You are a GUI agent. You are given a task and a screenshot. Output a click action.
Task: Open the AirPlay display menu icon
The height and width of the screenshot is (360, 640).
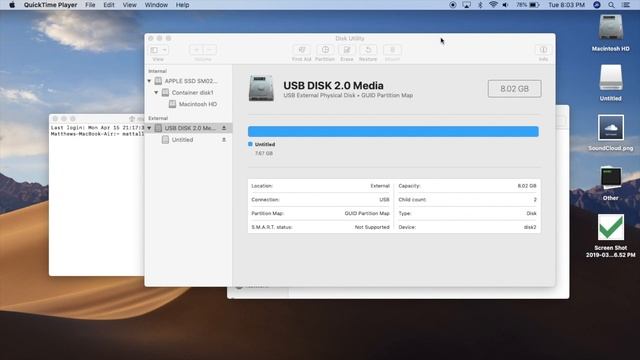(x=467, y=5)
